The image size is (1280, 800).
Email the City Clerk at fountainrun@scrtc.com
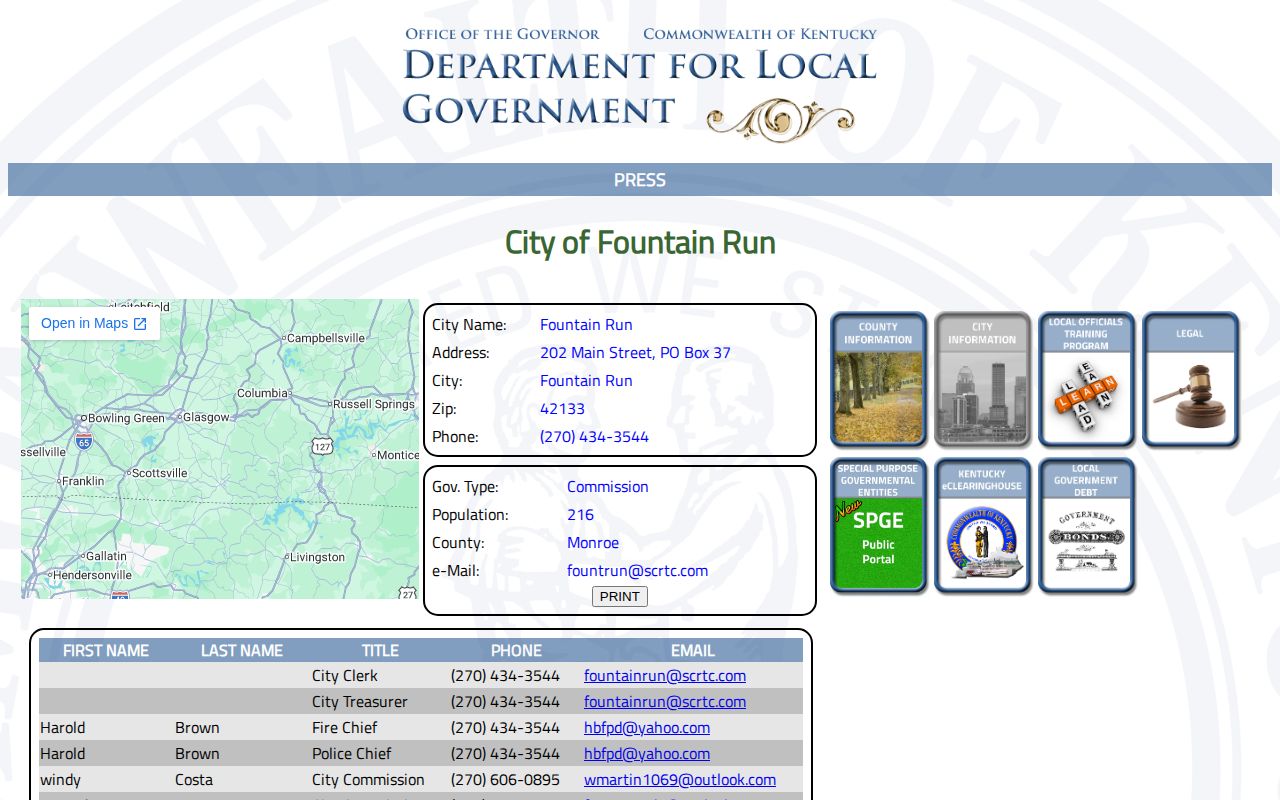[x=665, y=676]
